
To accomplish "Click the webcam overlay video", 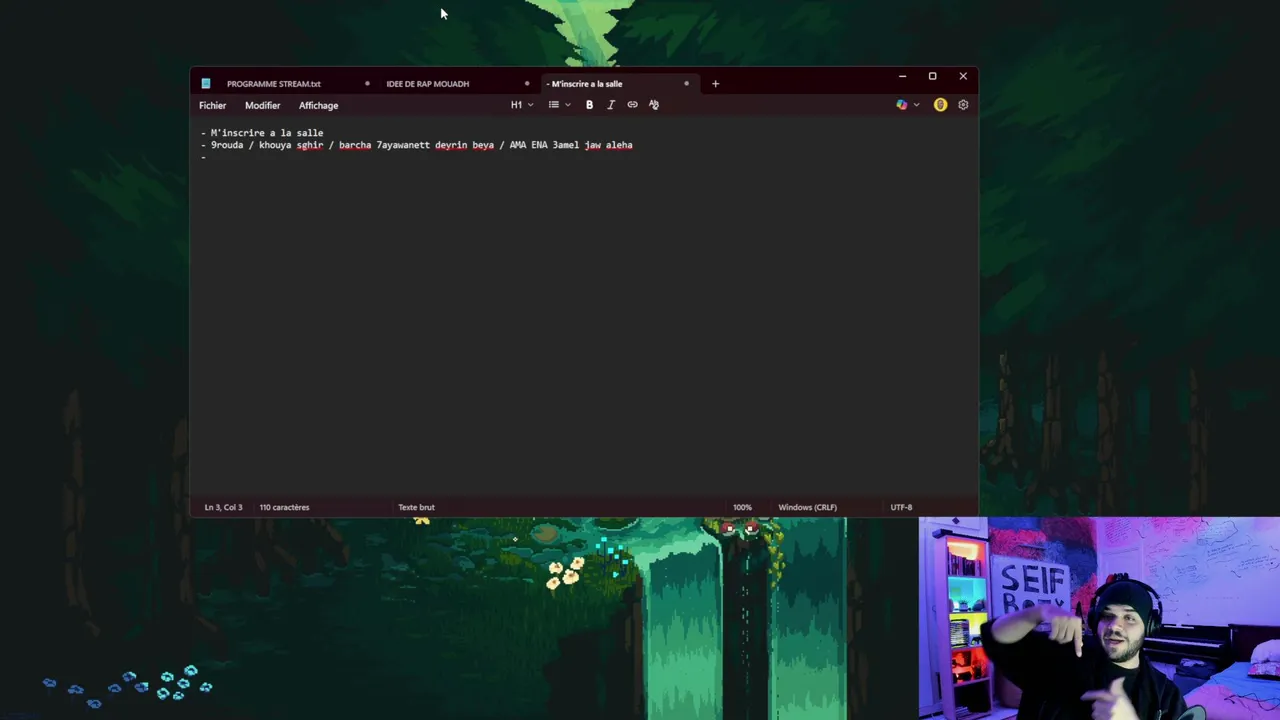I will (1099, 618).
